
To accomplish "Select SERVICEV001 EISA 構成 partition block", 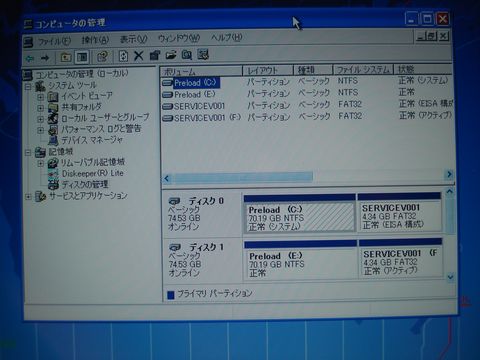I will coord(400,212).
